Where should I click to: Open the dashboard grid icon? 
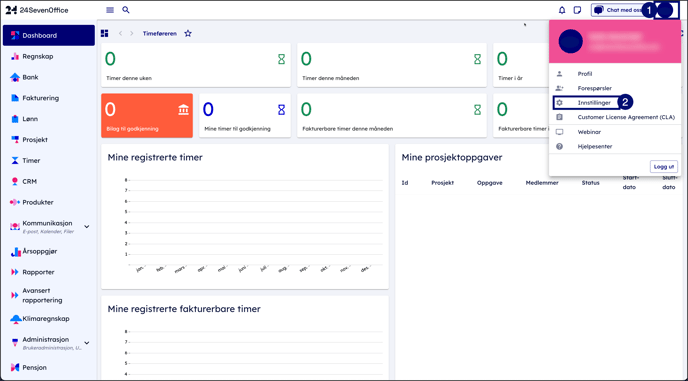(x=104, y=33)
